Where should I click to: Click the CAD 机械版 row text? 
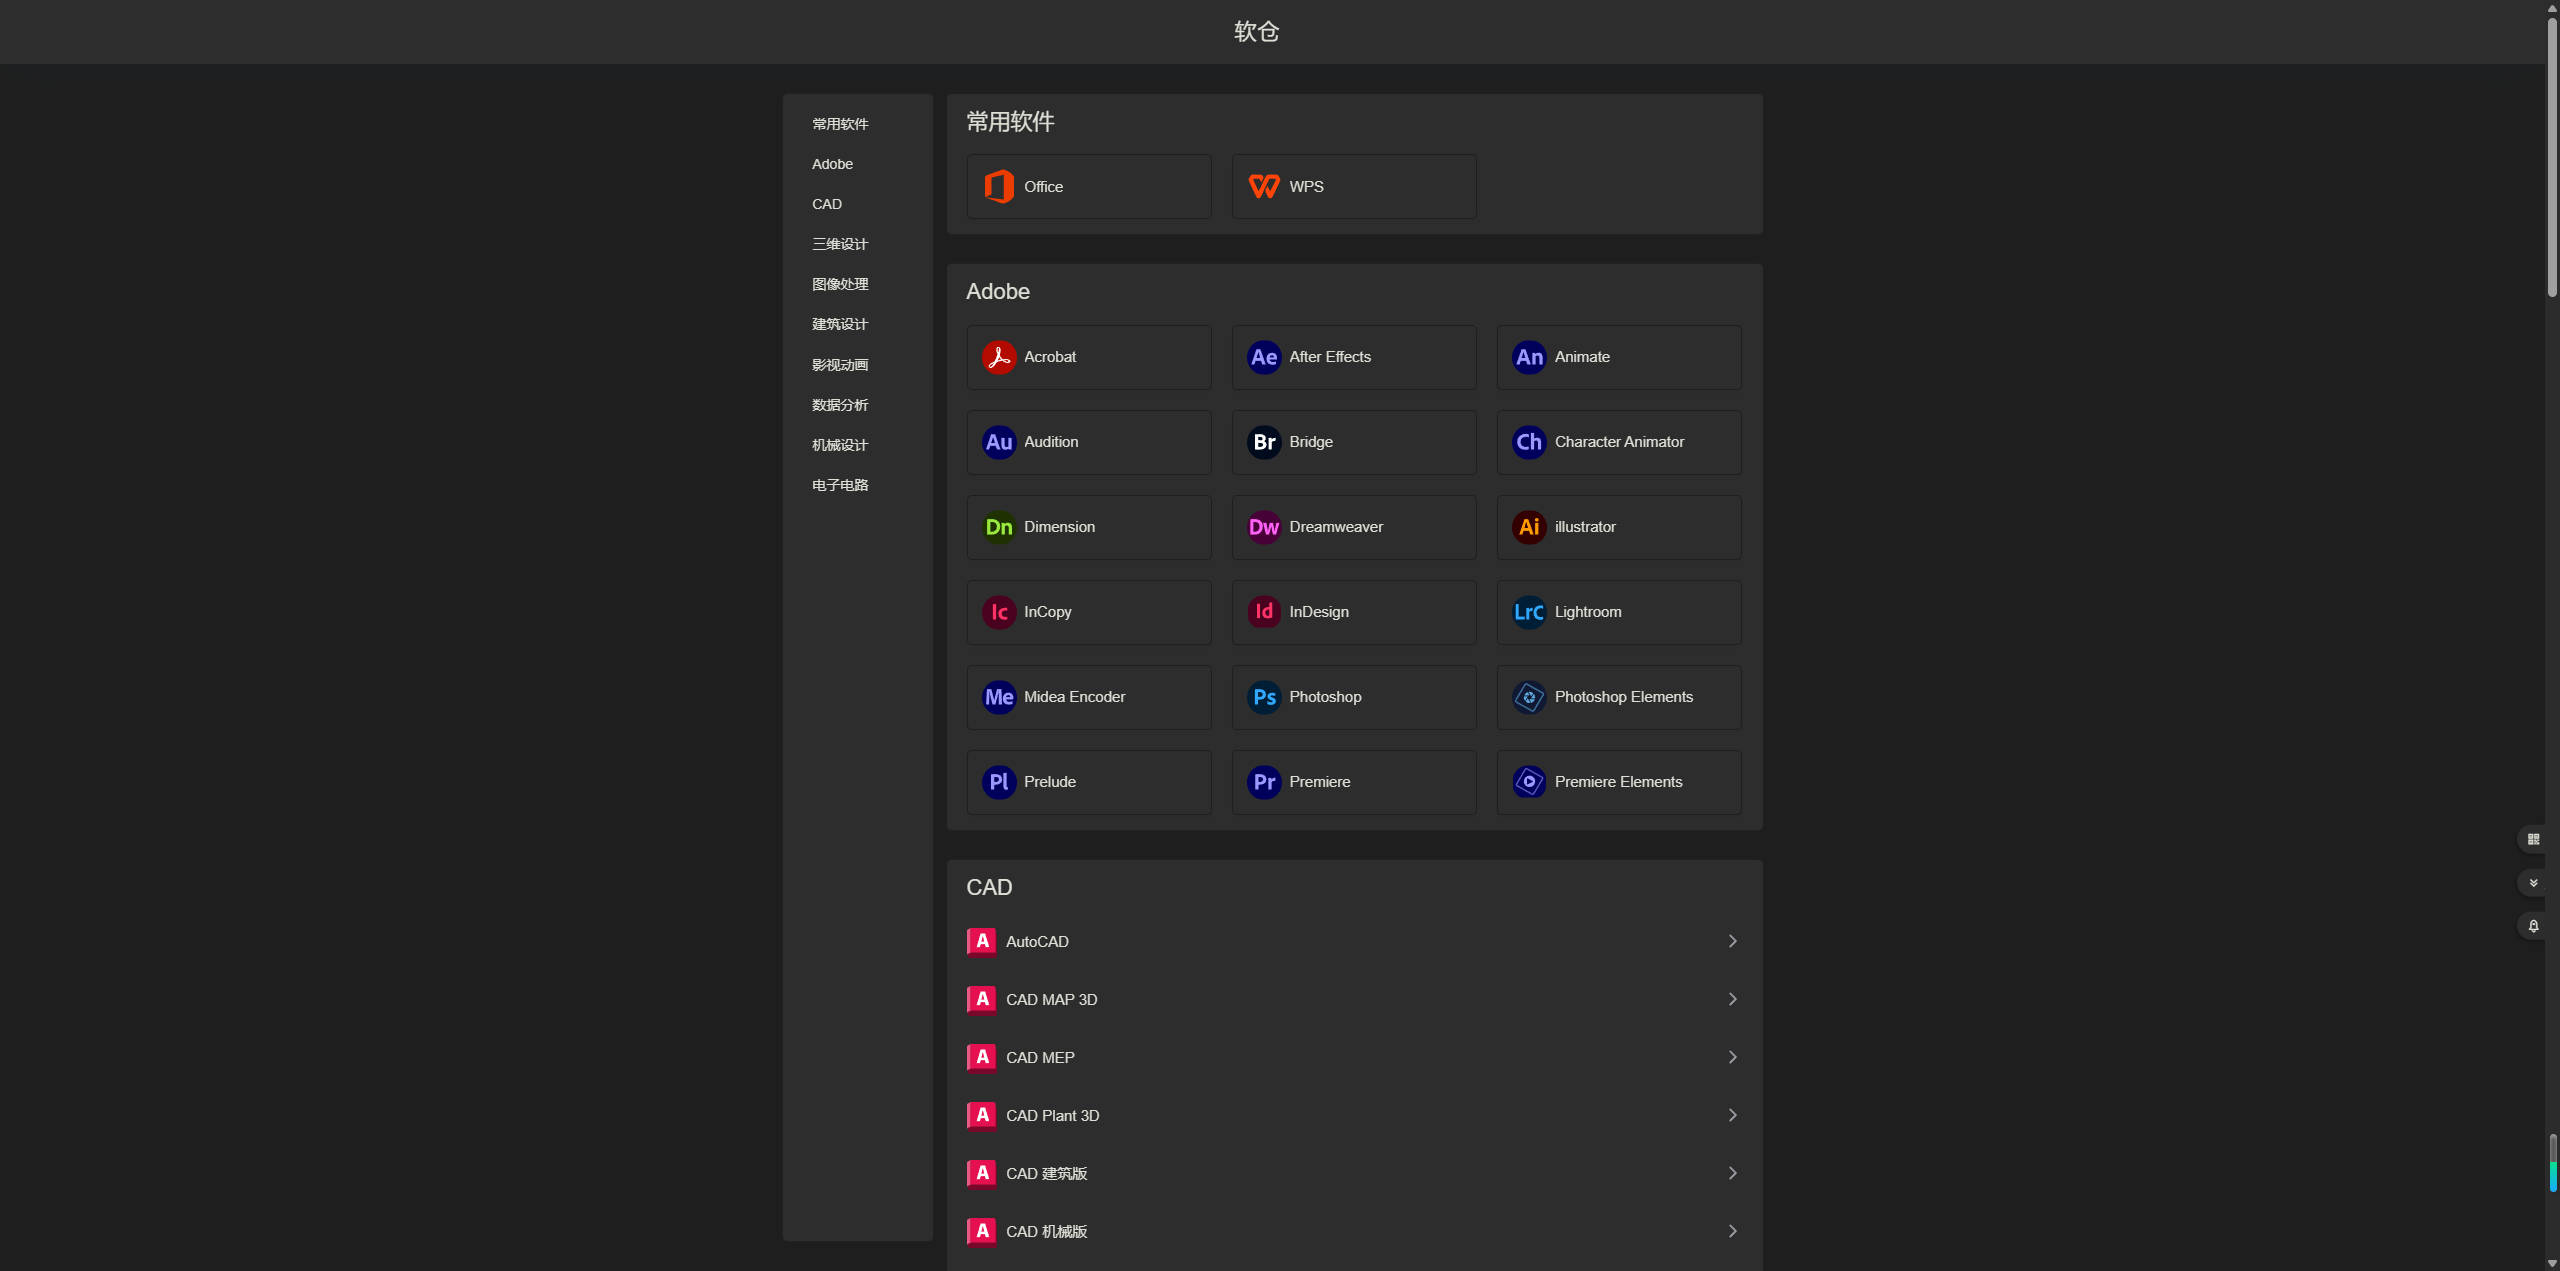(x=1046, y=1231)
